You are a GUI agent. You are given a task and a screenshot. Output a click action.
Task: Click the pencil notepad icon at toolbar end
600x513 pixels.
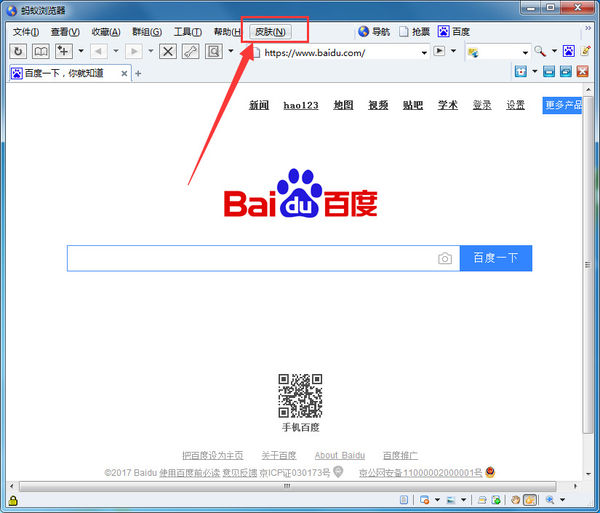point(585,51)
